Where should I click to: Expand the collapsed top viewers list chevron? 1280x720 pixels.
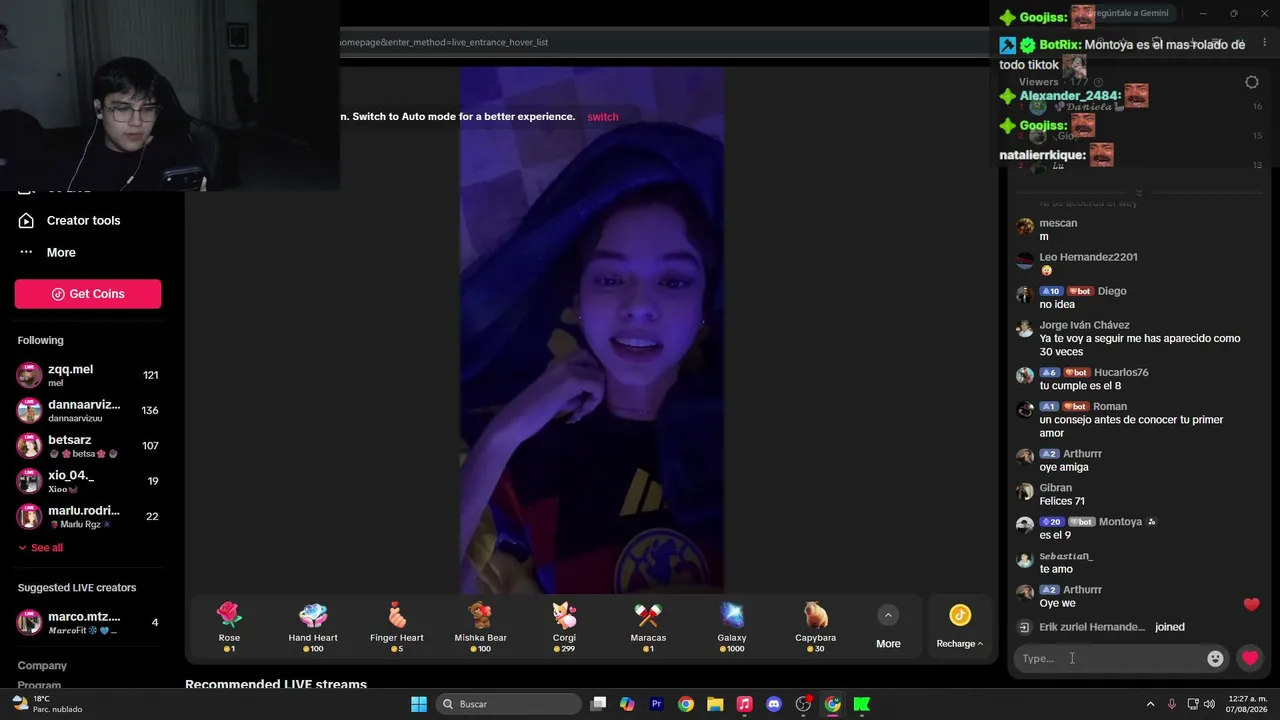point(1138,193)
